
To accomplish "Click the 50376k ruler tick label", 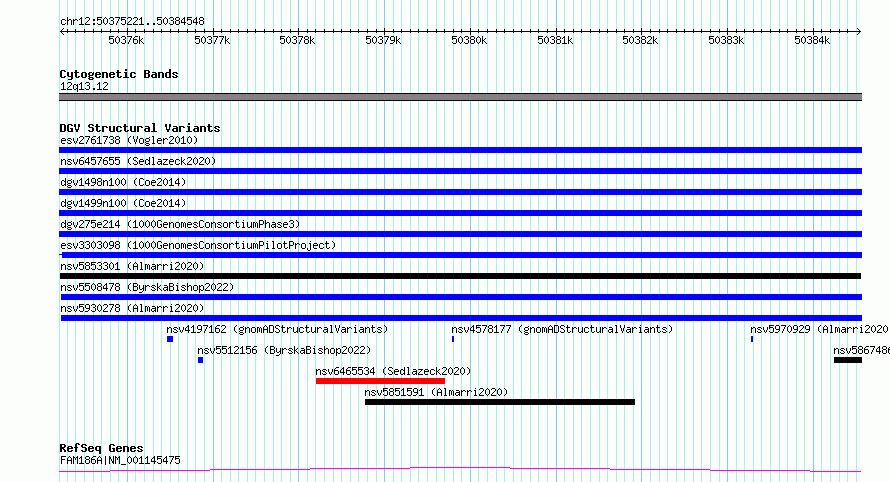I will point(126,40).
